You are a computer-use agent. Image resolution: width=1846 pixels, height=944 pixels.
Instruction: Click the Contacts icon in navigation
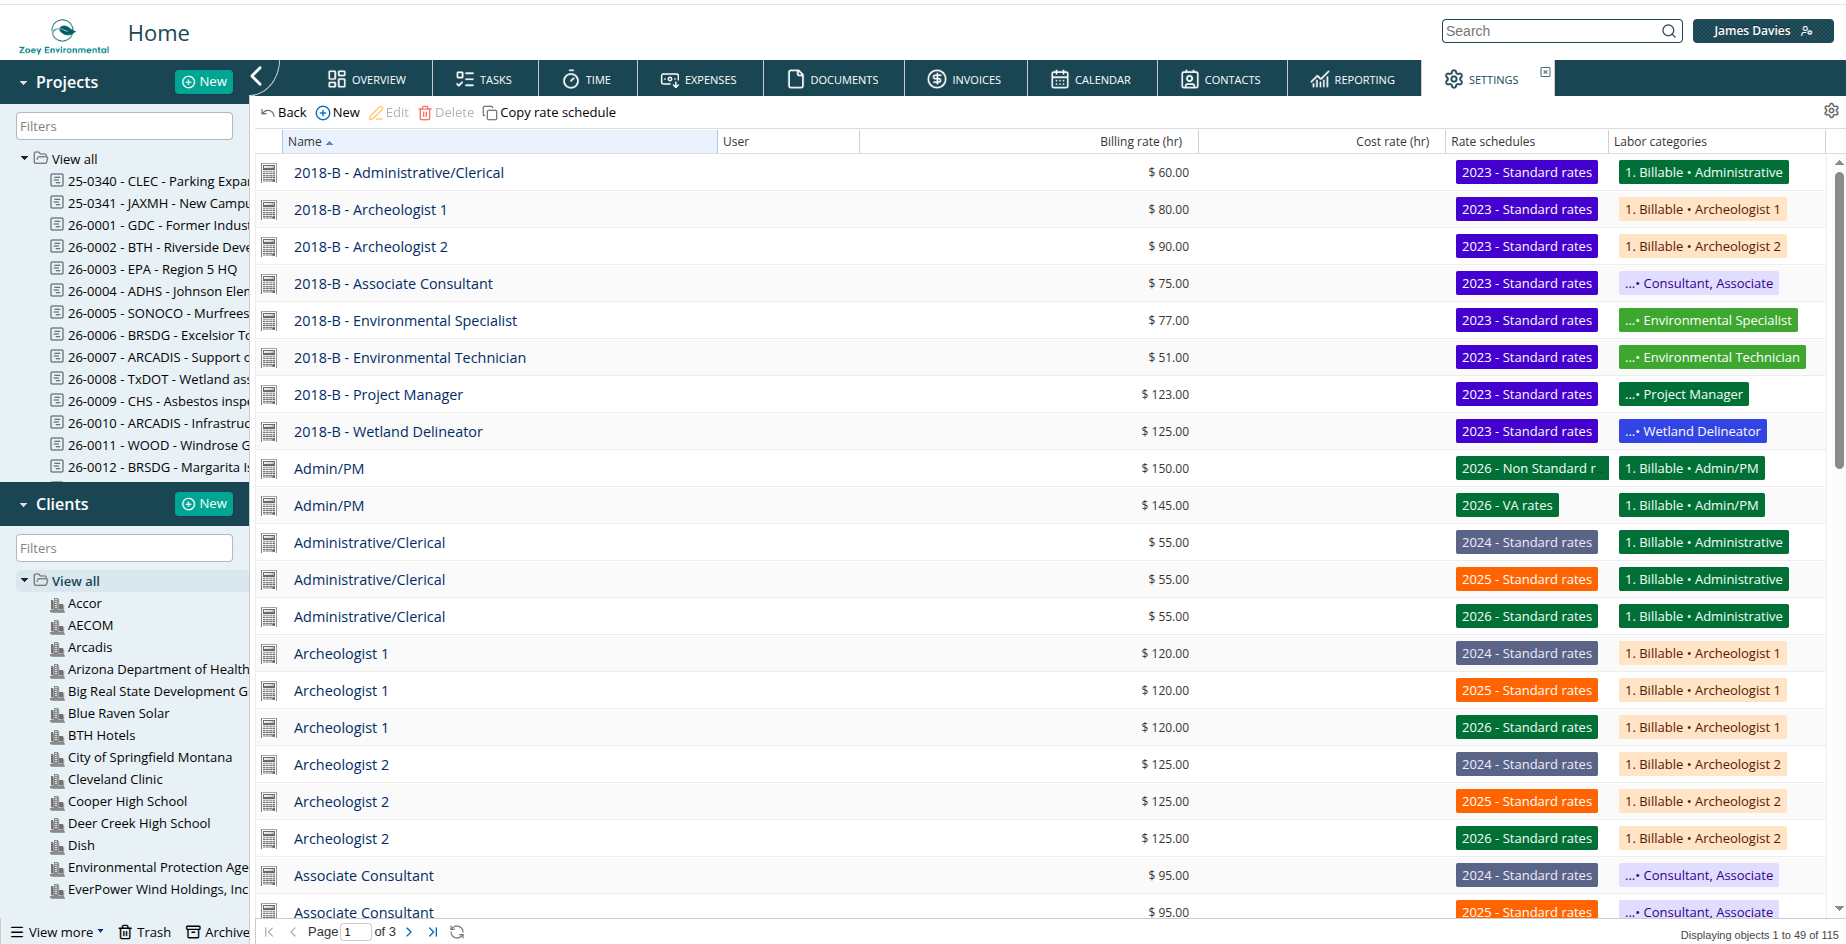coord(1190,79)
